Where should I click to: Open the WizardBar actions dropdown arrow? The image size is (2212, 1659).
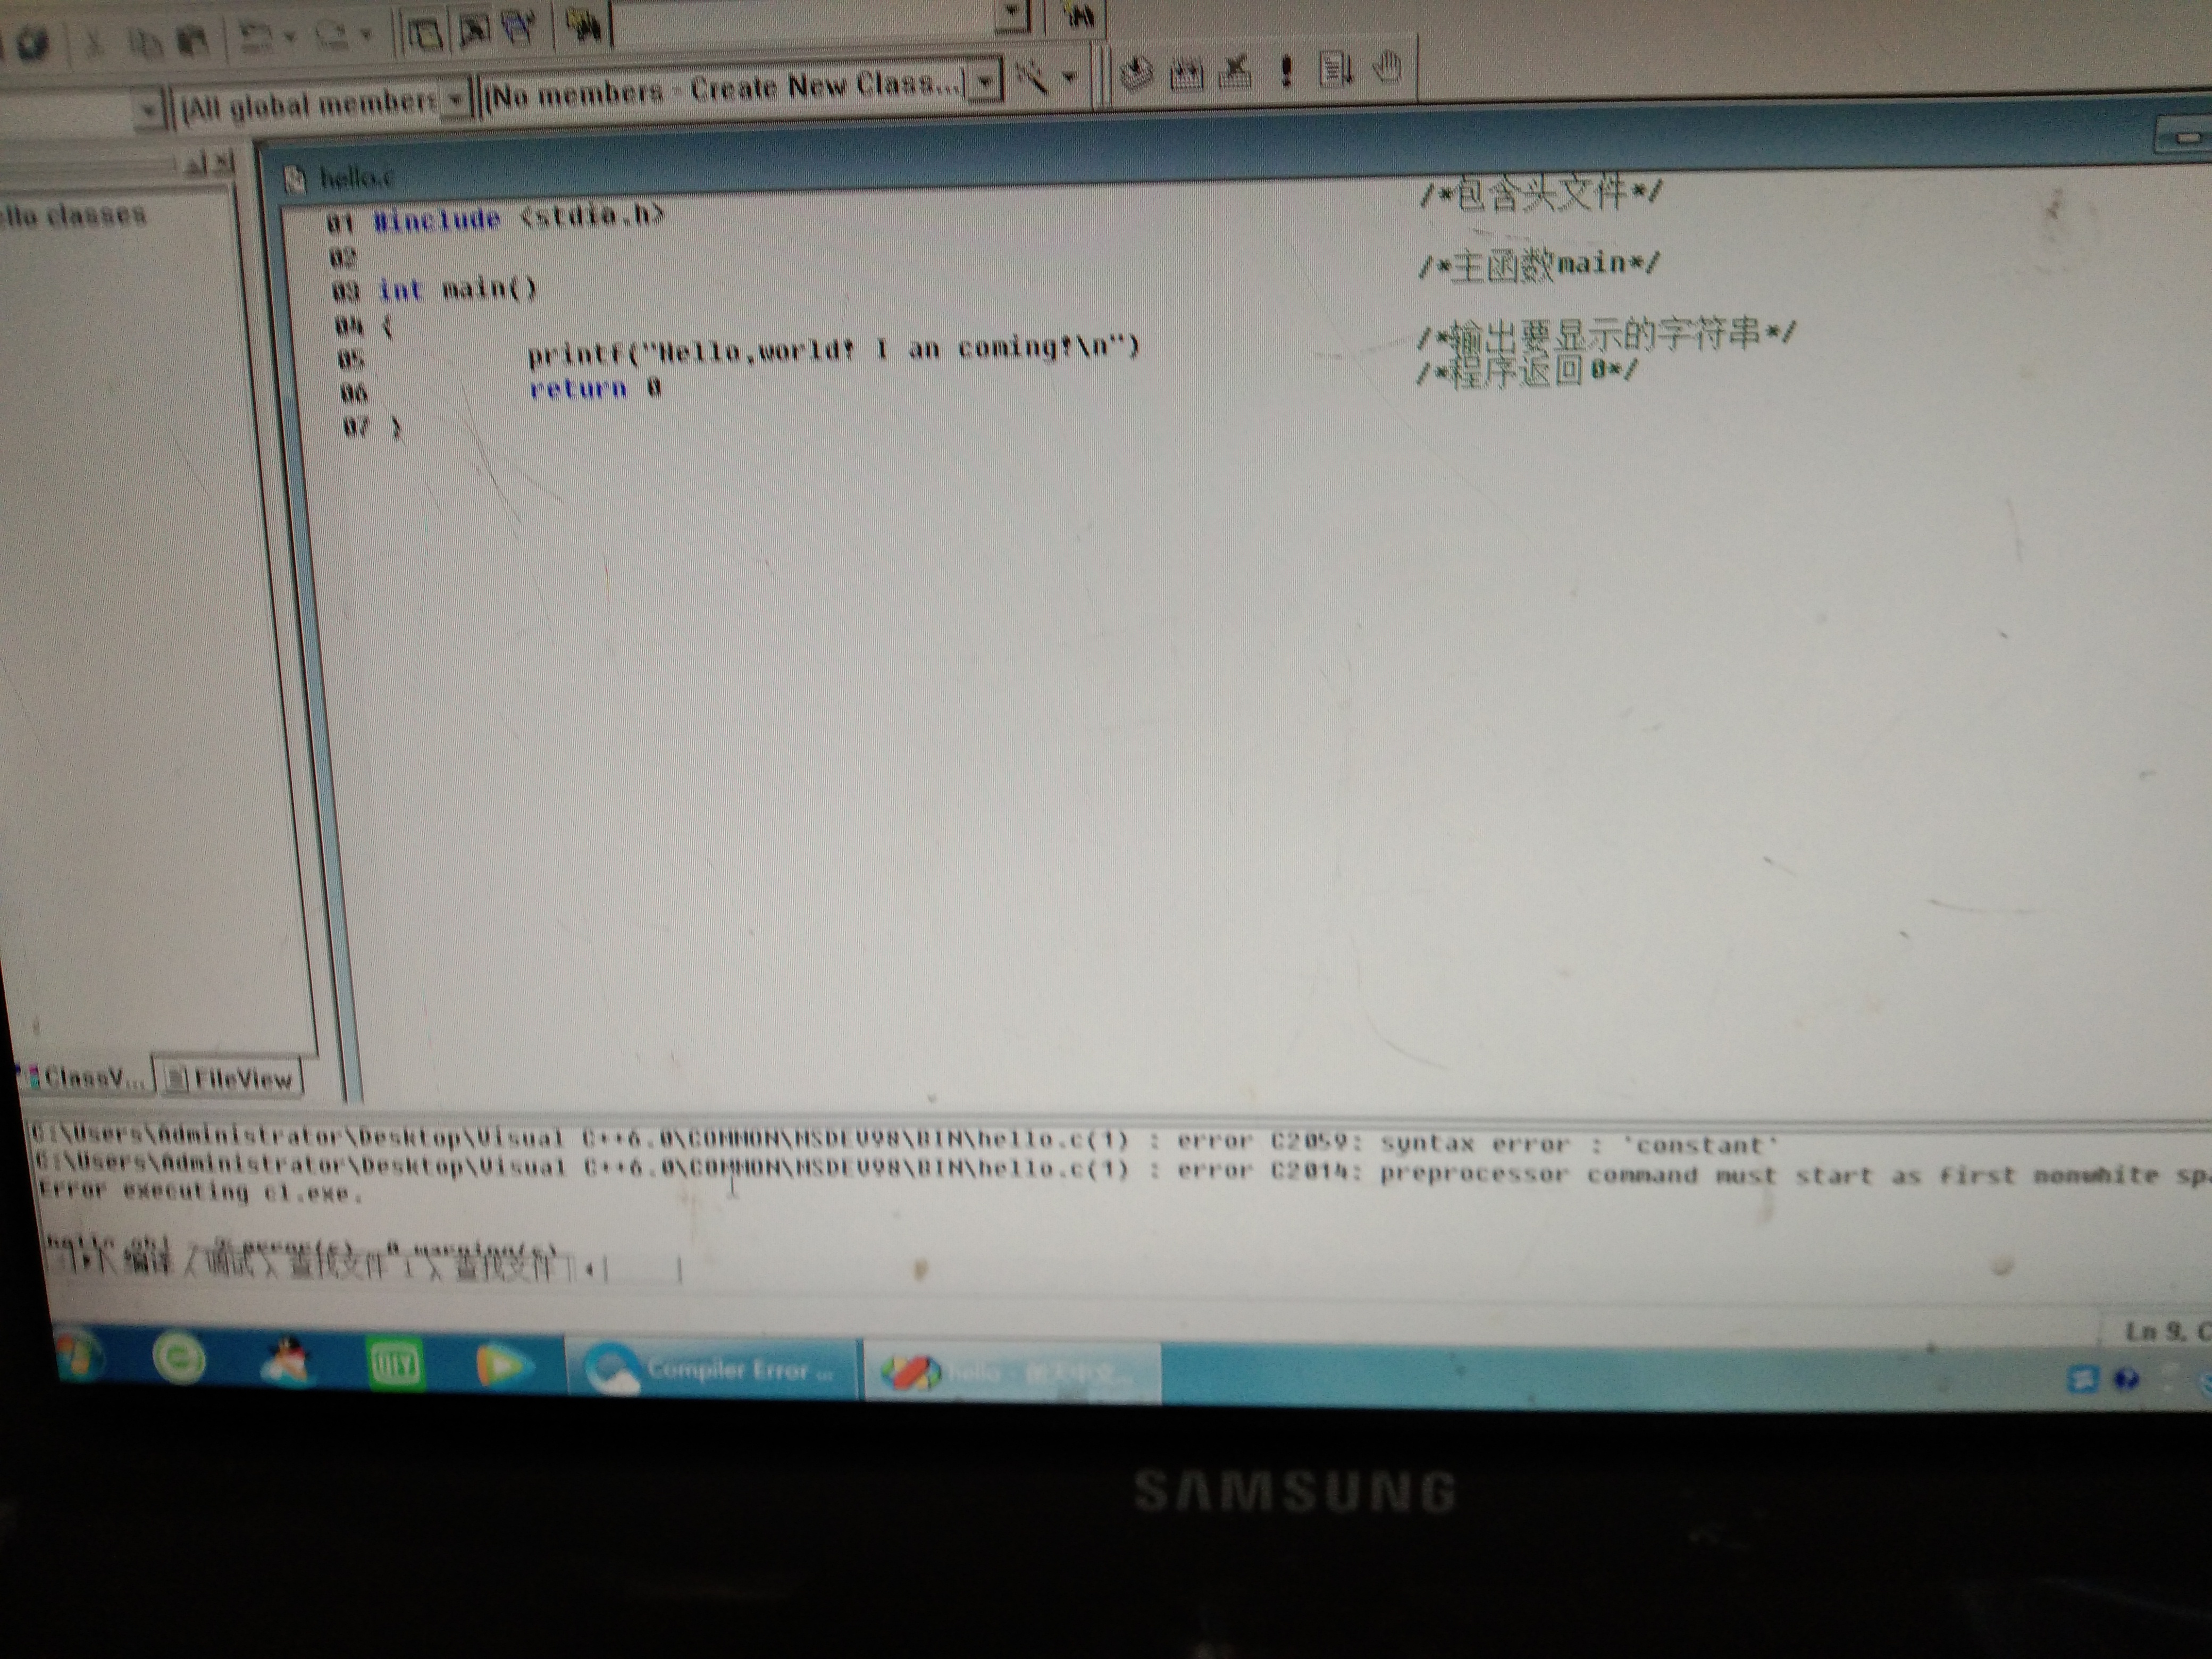point(1071,76)
